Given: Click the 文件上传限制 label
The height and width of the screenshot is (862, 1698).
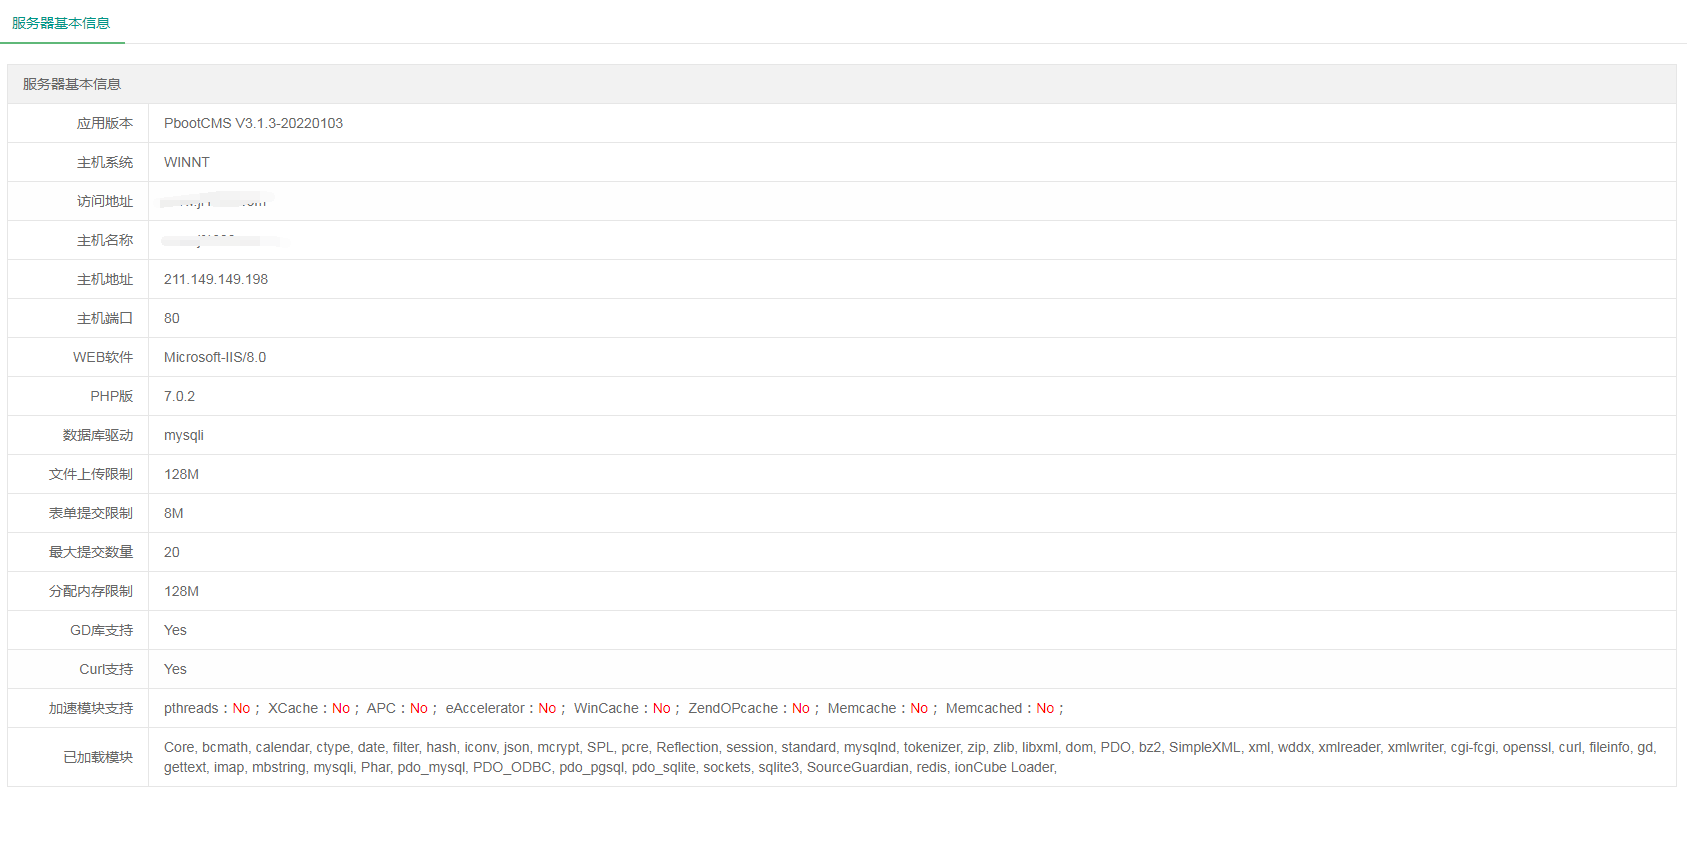Looking at the screenshot, I should (91, 474).
